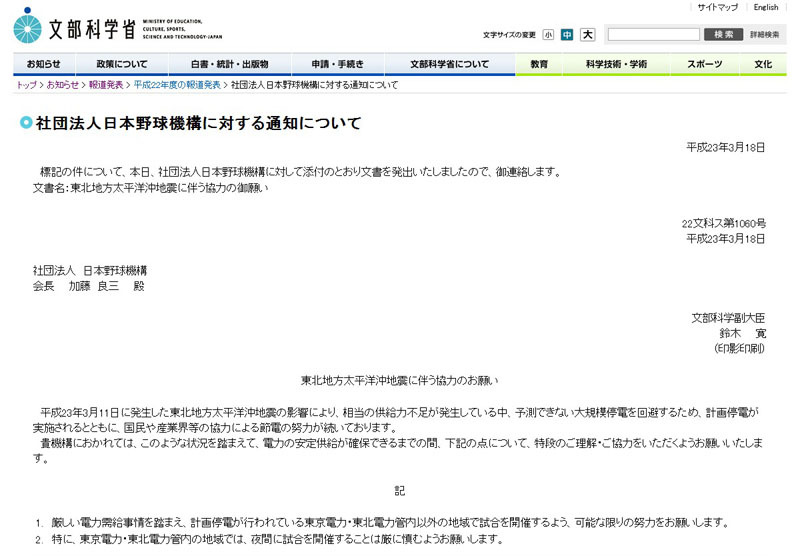Click the 検索 button
Image resolution: width=800 pixels, height=556 pixels.
pyautogui.click(x=723, y=34)
